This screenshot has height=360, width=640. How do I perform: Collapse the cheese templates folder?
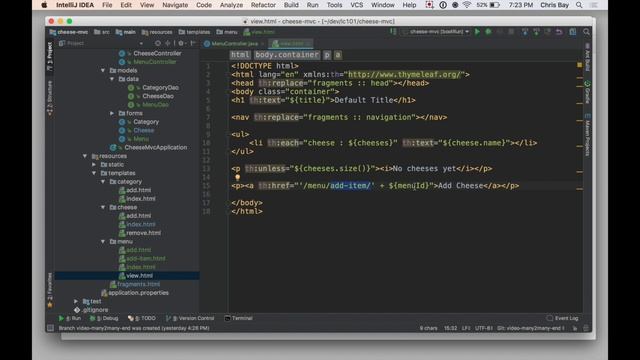click(103, 207)
